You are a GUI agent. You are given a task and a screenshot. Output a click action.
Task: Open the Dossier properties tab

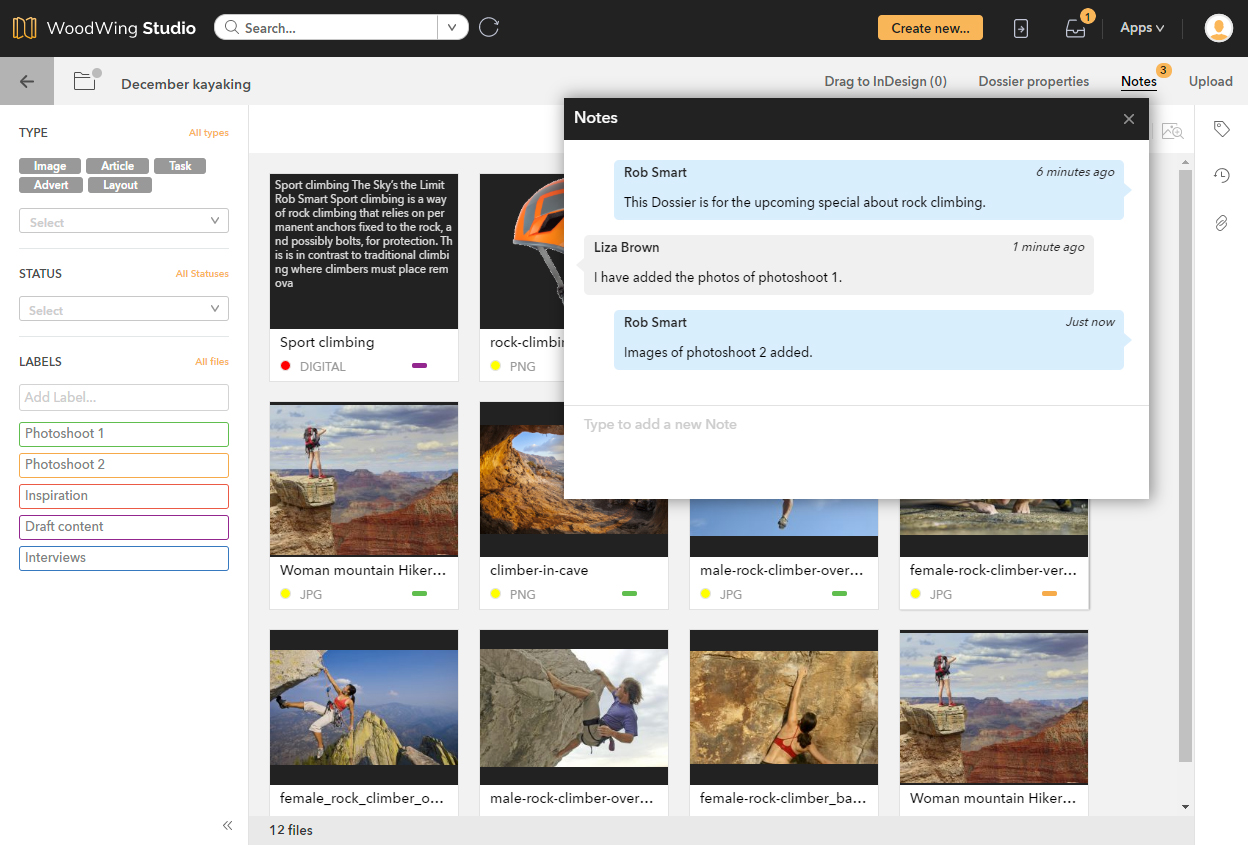point(1033,82)
